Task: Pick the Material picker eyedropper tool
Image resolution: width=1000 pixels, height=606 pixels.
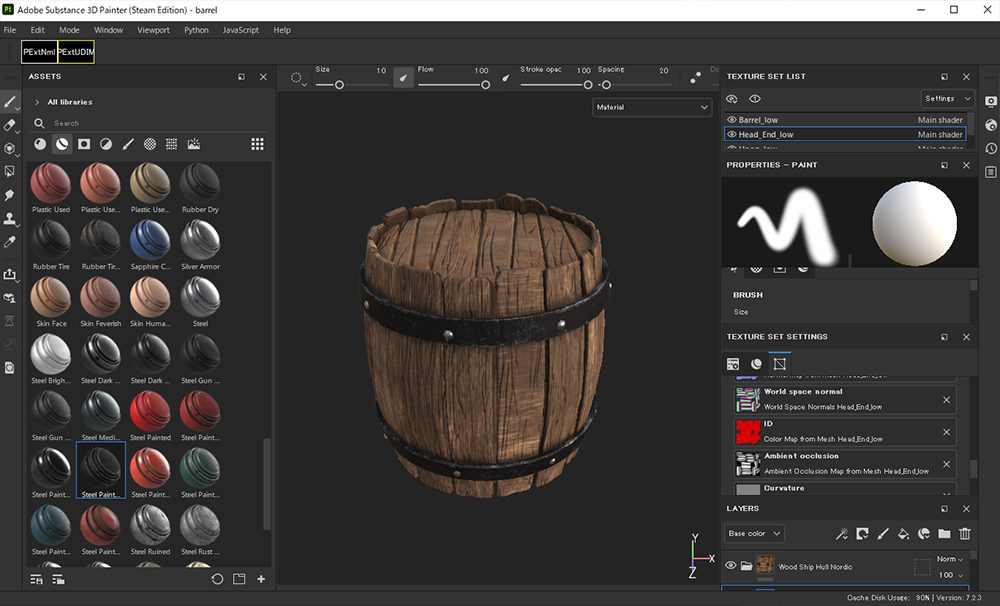Action: point(10,242)
